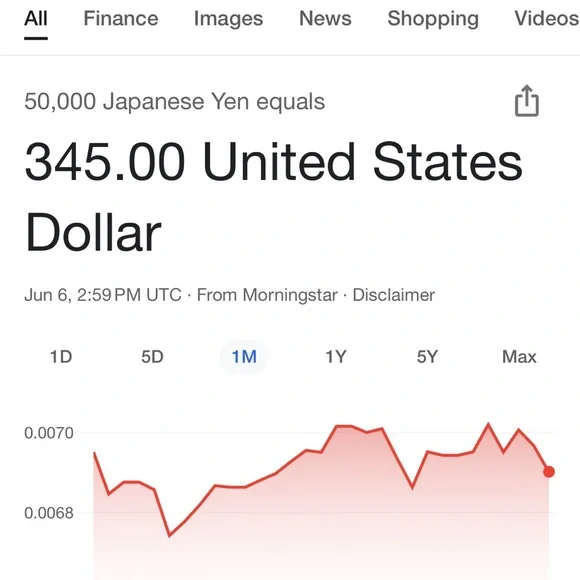Click the red endpoint dot on the chart

pyautogui.click(x=549, y=472)
